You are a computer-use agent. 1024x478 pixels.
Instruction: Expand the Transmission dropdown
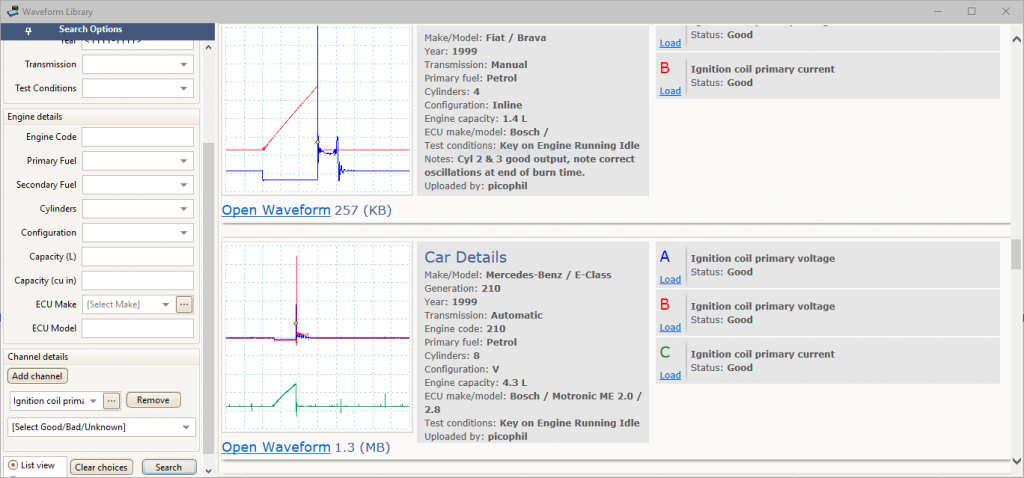coord(138,65)
